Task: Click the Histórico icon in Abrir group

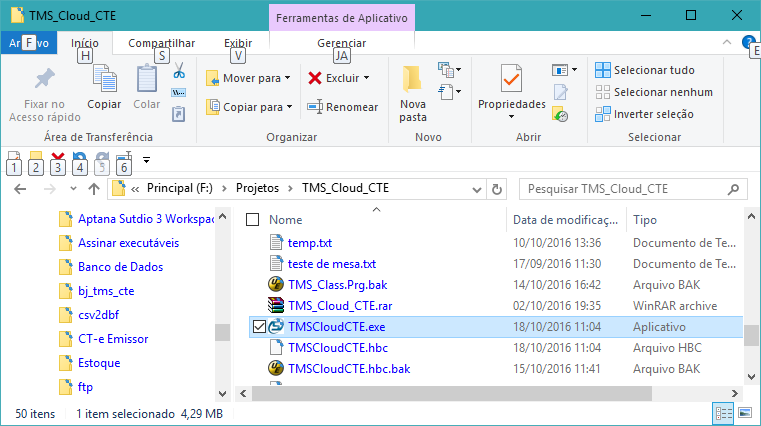Action: [561, 115]
